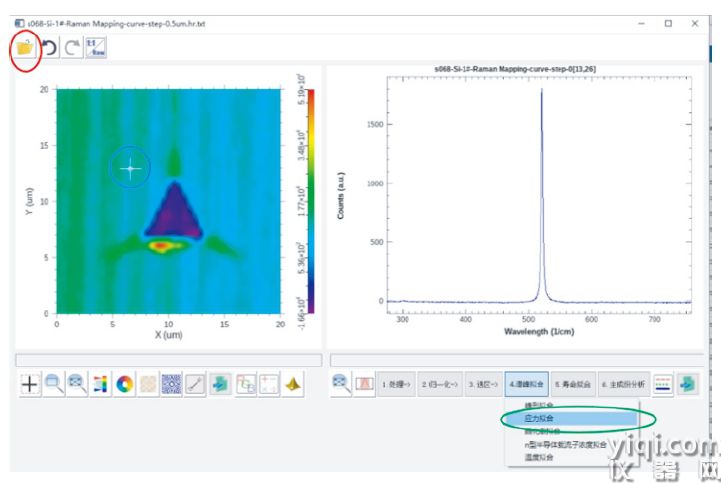721x483 pixels.
Task: Open the color wheel palette
Action: pyautogui.click(x=124, y=384)
